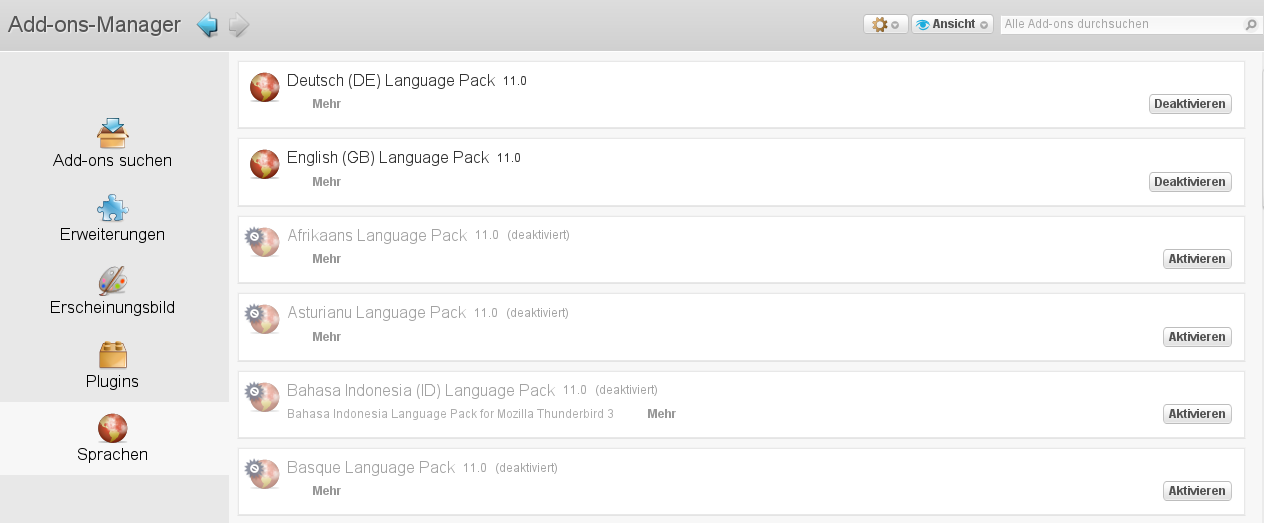
Task: Switch to the Erweiterungen category
Action: click(x=112, y=219)
